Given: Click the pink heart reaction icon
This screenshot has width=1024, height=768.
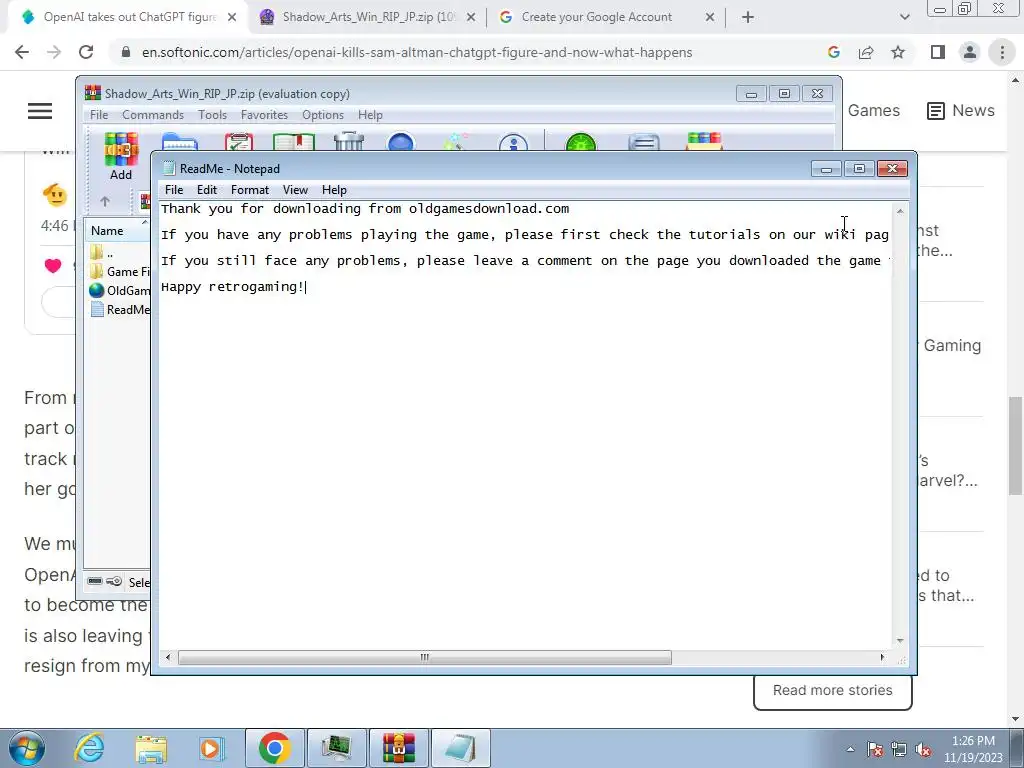Looking at the screenshot, I should (x=53, y=265).
